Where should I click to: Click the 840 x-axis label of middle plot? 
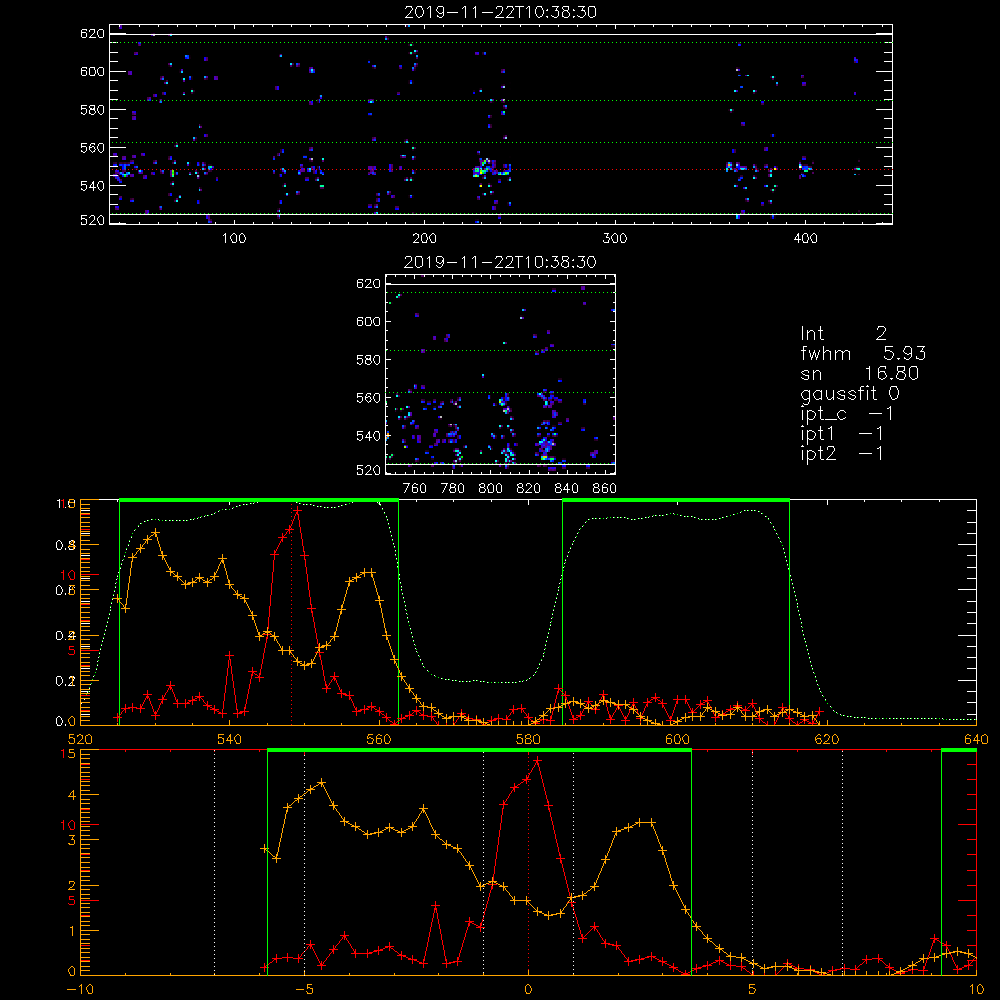tap(566, 488)
